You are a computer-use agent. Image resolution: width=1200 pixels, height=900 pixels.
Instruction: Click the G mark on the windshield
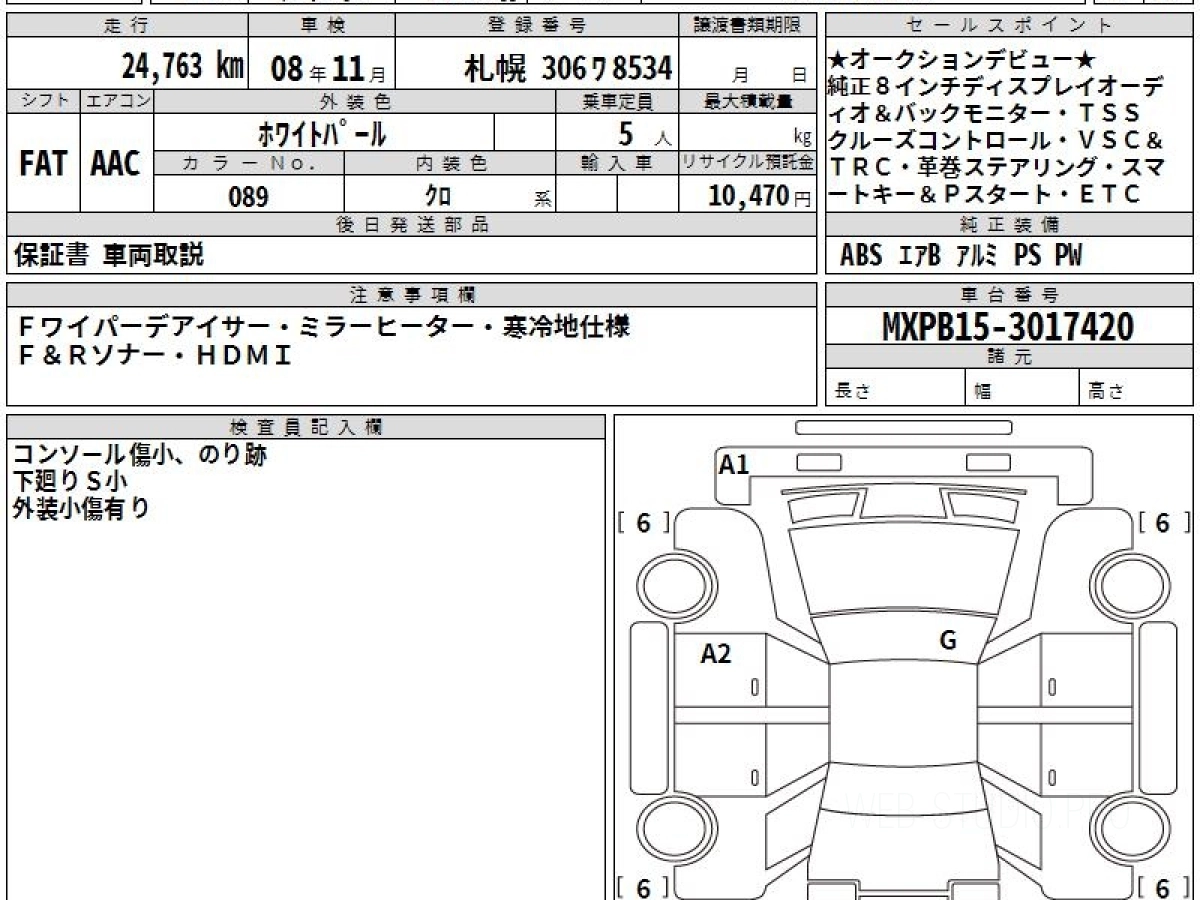point(948,641)
